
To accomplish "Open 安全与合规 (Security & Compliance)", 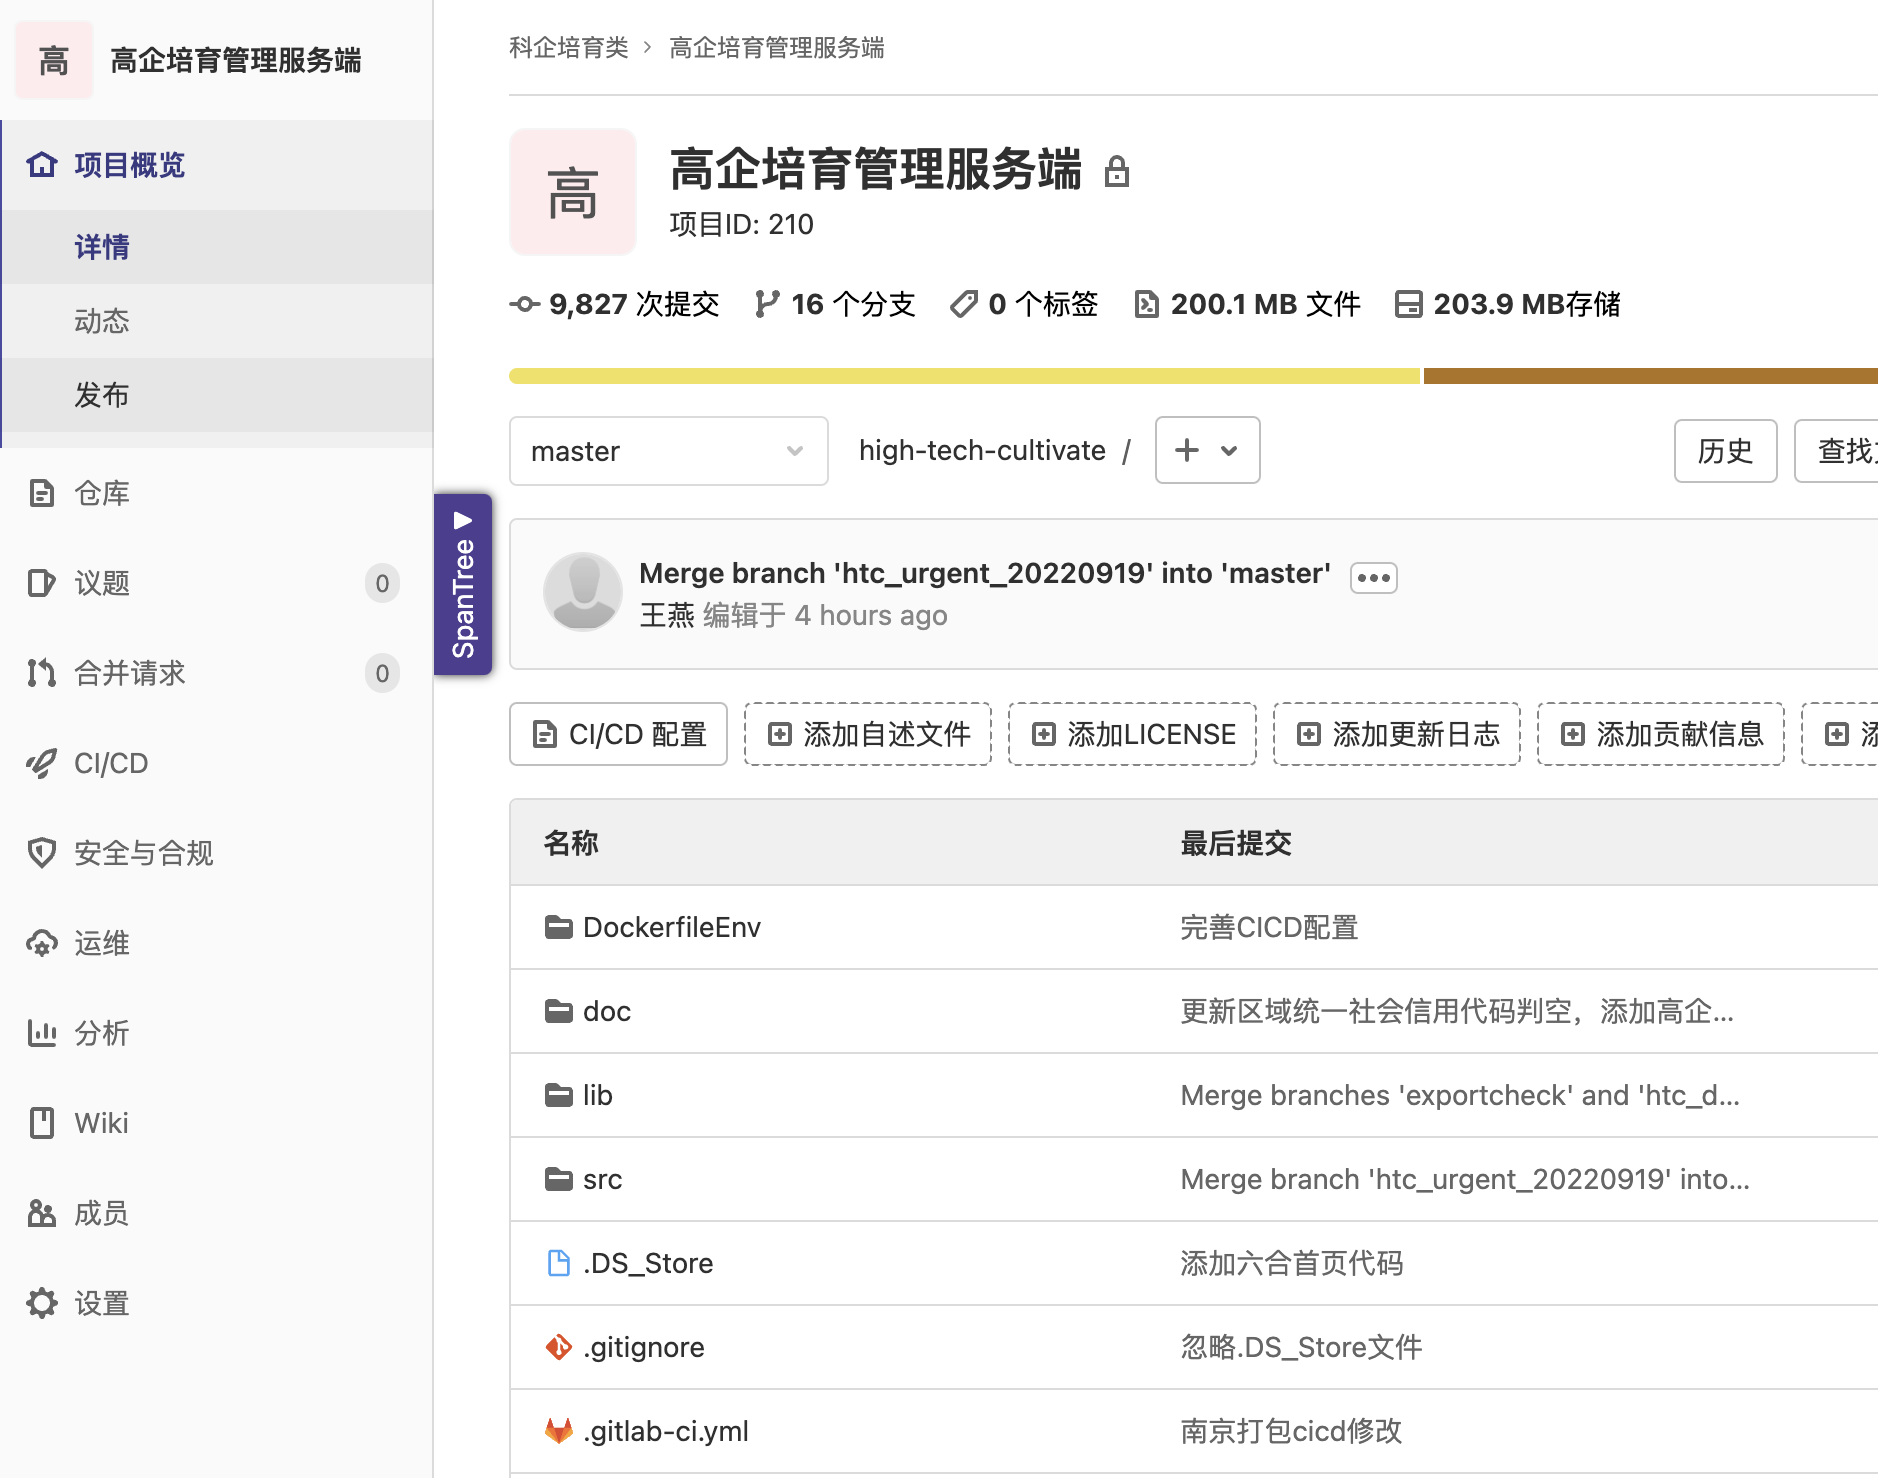I will [x=143, y=853].
